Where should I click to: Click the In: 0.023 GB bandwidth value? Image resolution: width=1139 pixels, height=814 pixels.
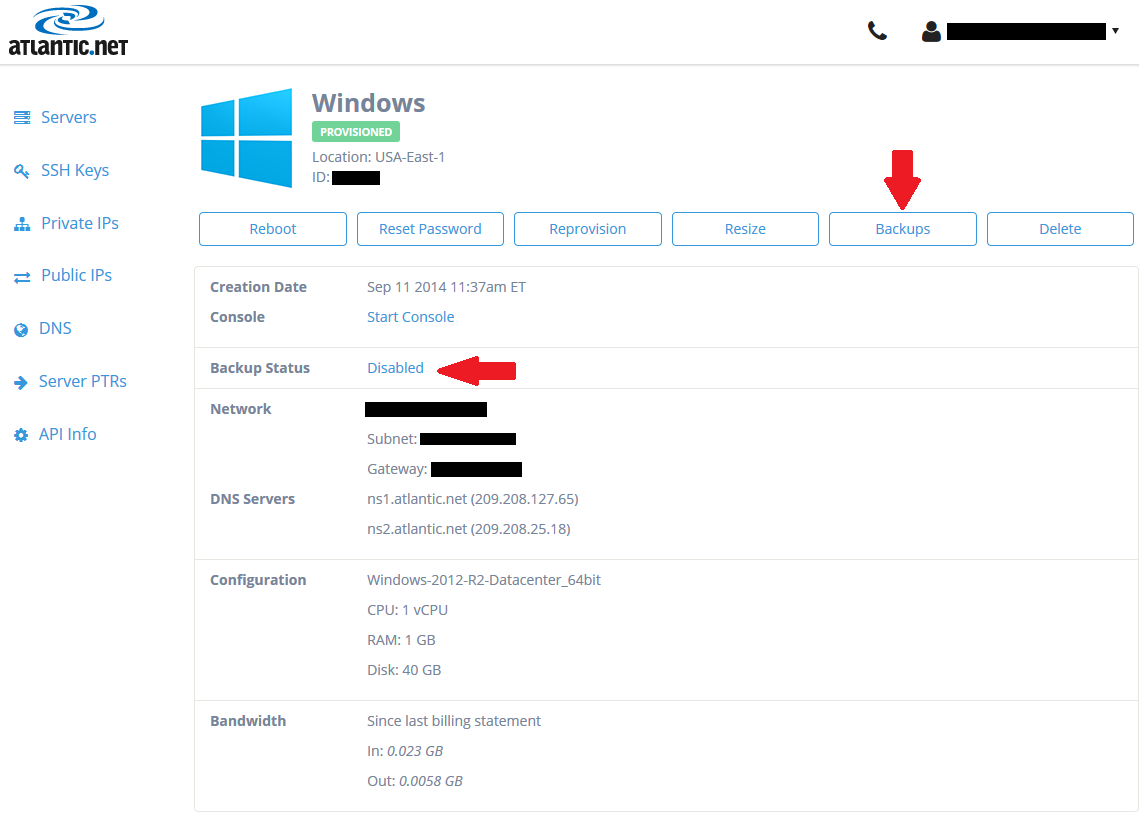pyautogui.click(x=405, y=752)
